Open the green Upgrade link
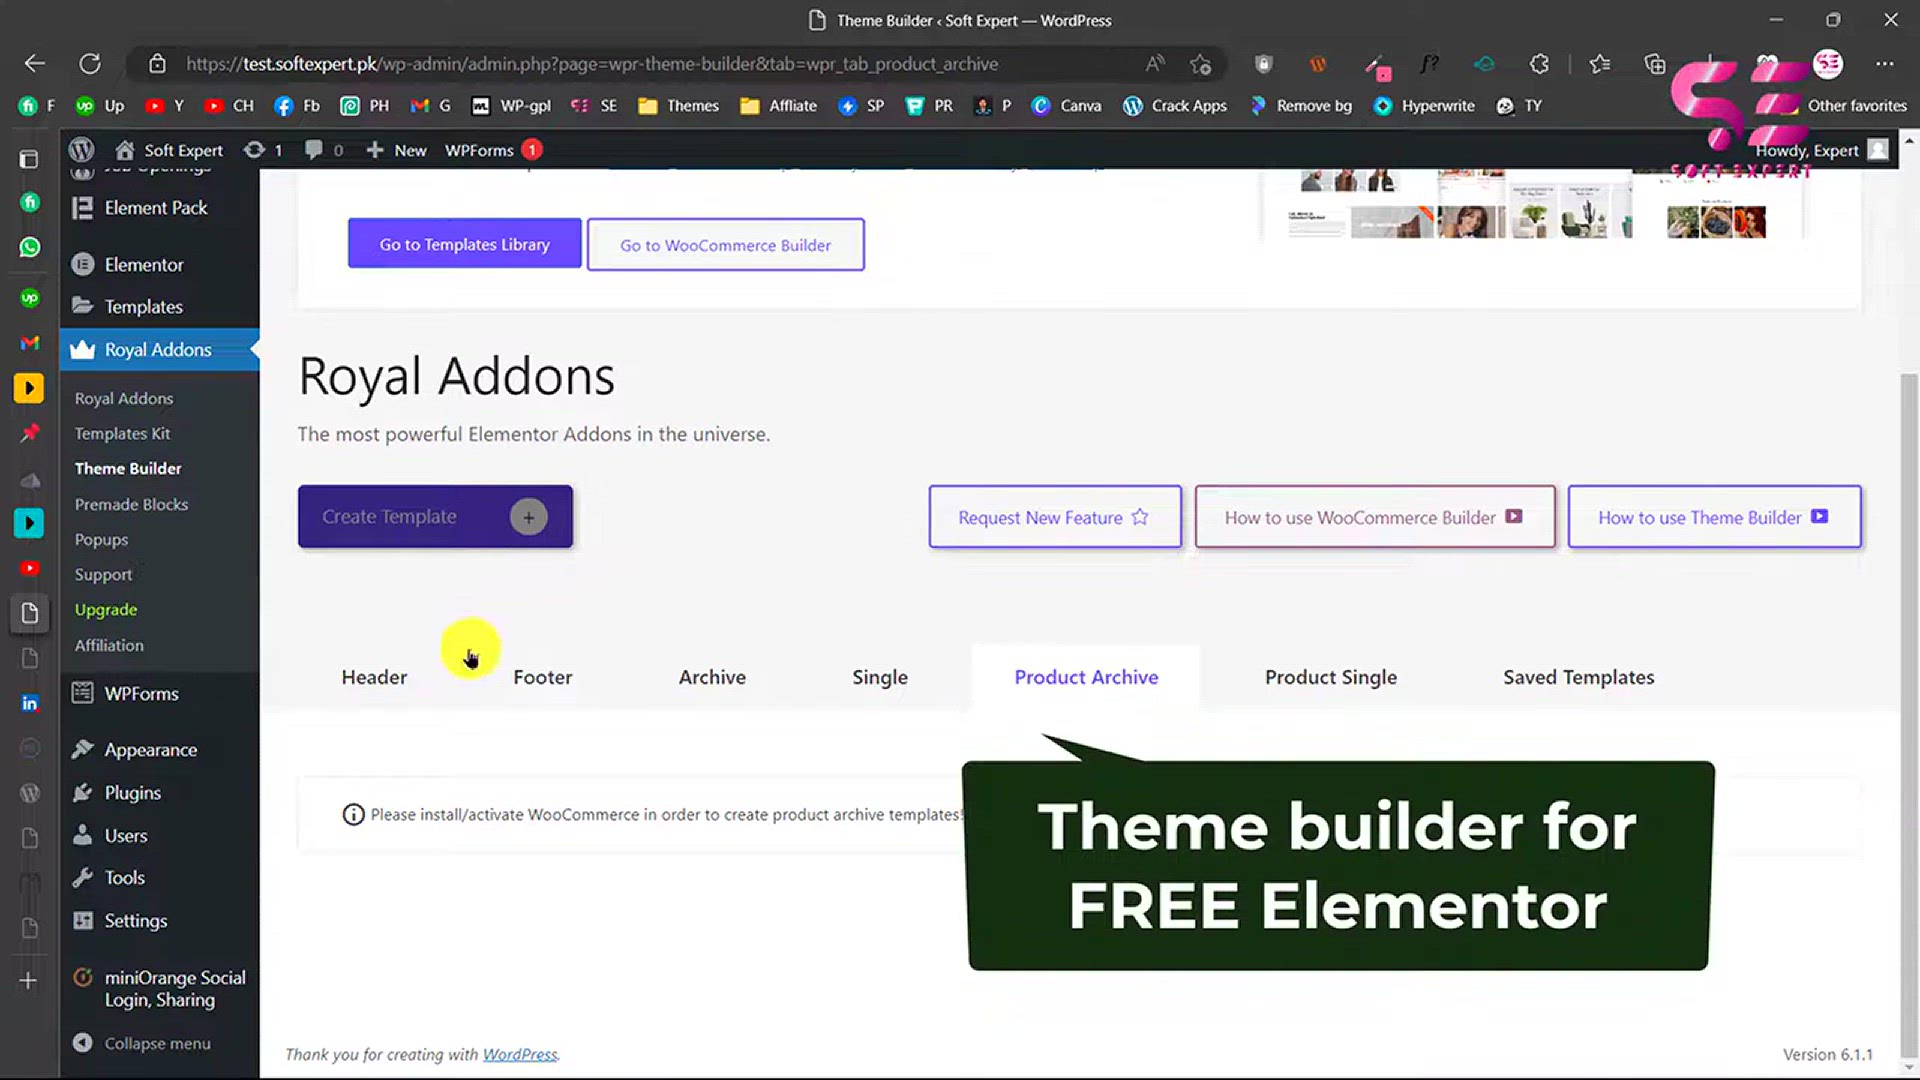Screen dimensions: 1920x1080 coord(106,610)
